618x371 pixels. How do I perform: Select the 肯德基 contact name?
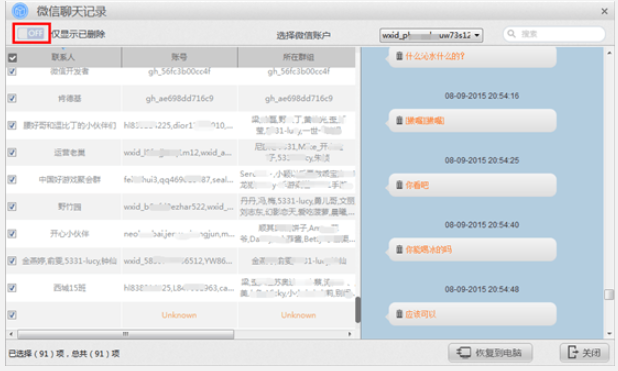[70, 98]
